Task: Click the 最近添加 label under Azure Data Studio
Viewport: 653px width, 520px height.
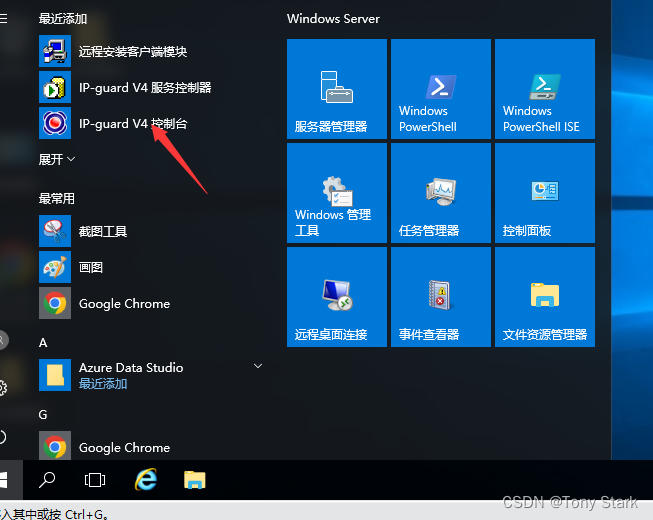Action: tap(103, 383)
